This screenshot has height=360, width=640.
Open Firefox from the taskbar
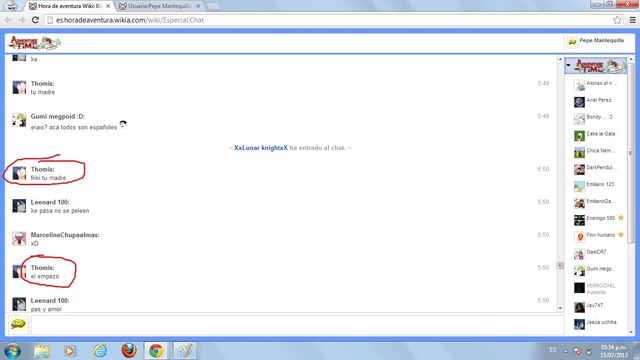point(129,351)
